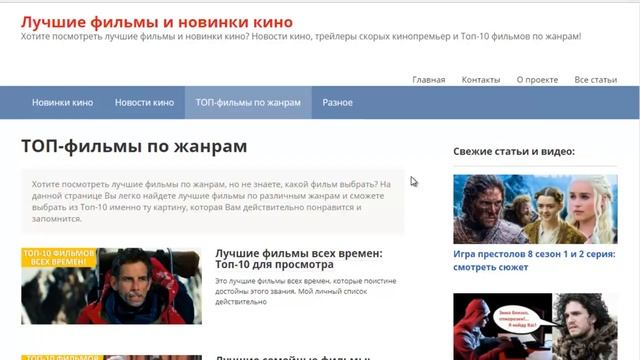Select the 'Новинки кино' menu tab
This screenshot has height=360, width=640.
62,102
